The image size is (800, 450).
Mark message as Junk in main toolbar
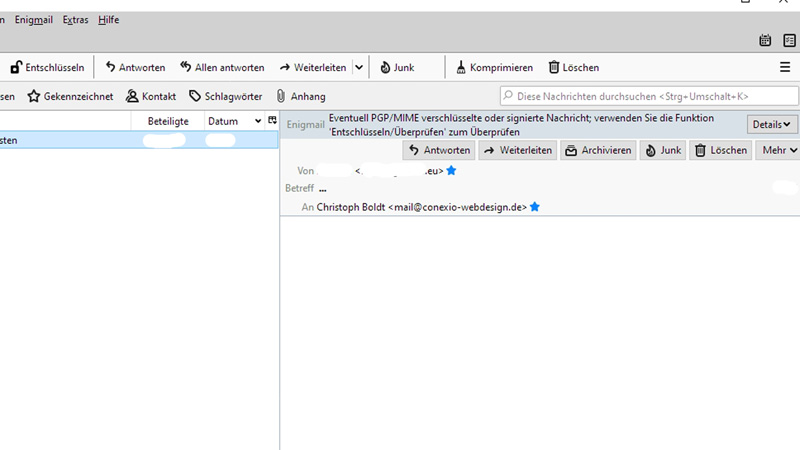click(397, 67)
